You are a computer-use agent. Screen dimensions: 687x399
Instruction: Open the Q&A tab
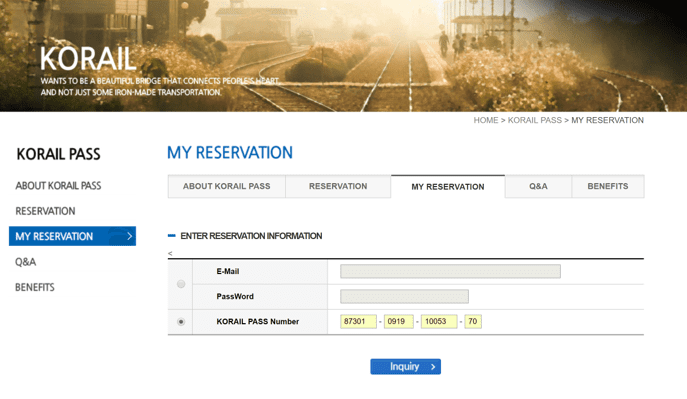[x=538, y=186]
